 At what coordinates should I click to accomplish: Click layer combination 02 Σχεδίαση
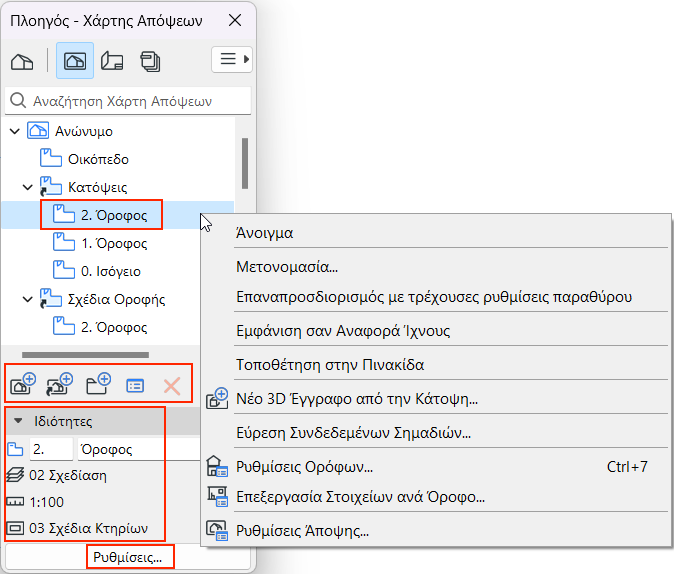point(68,476)
